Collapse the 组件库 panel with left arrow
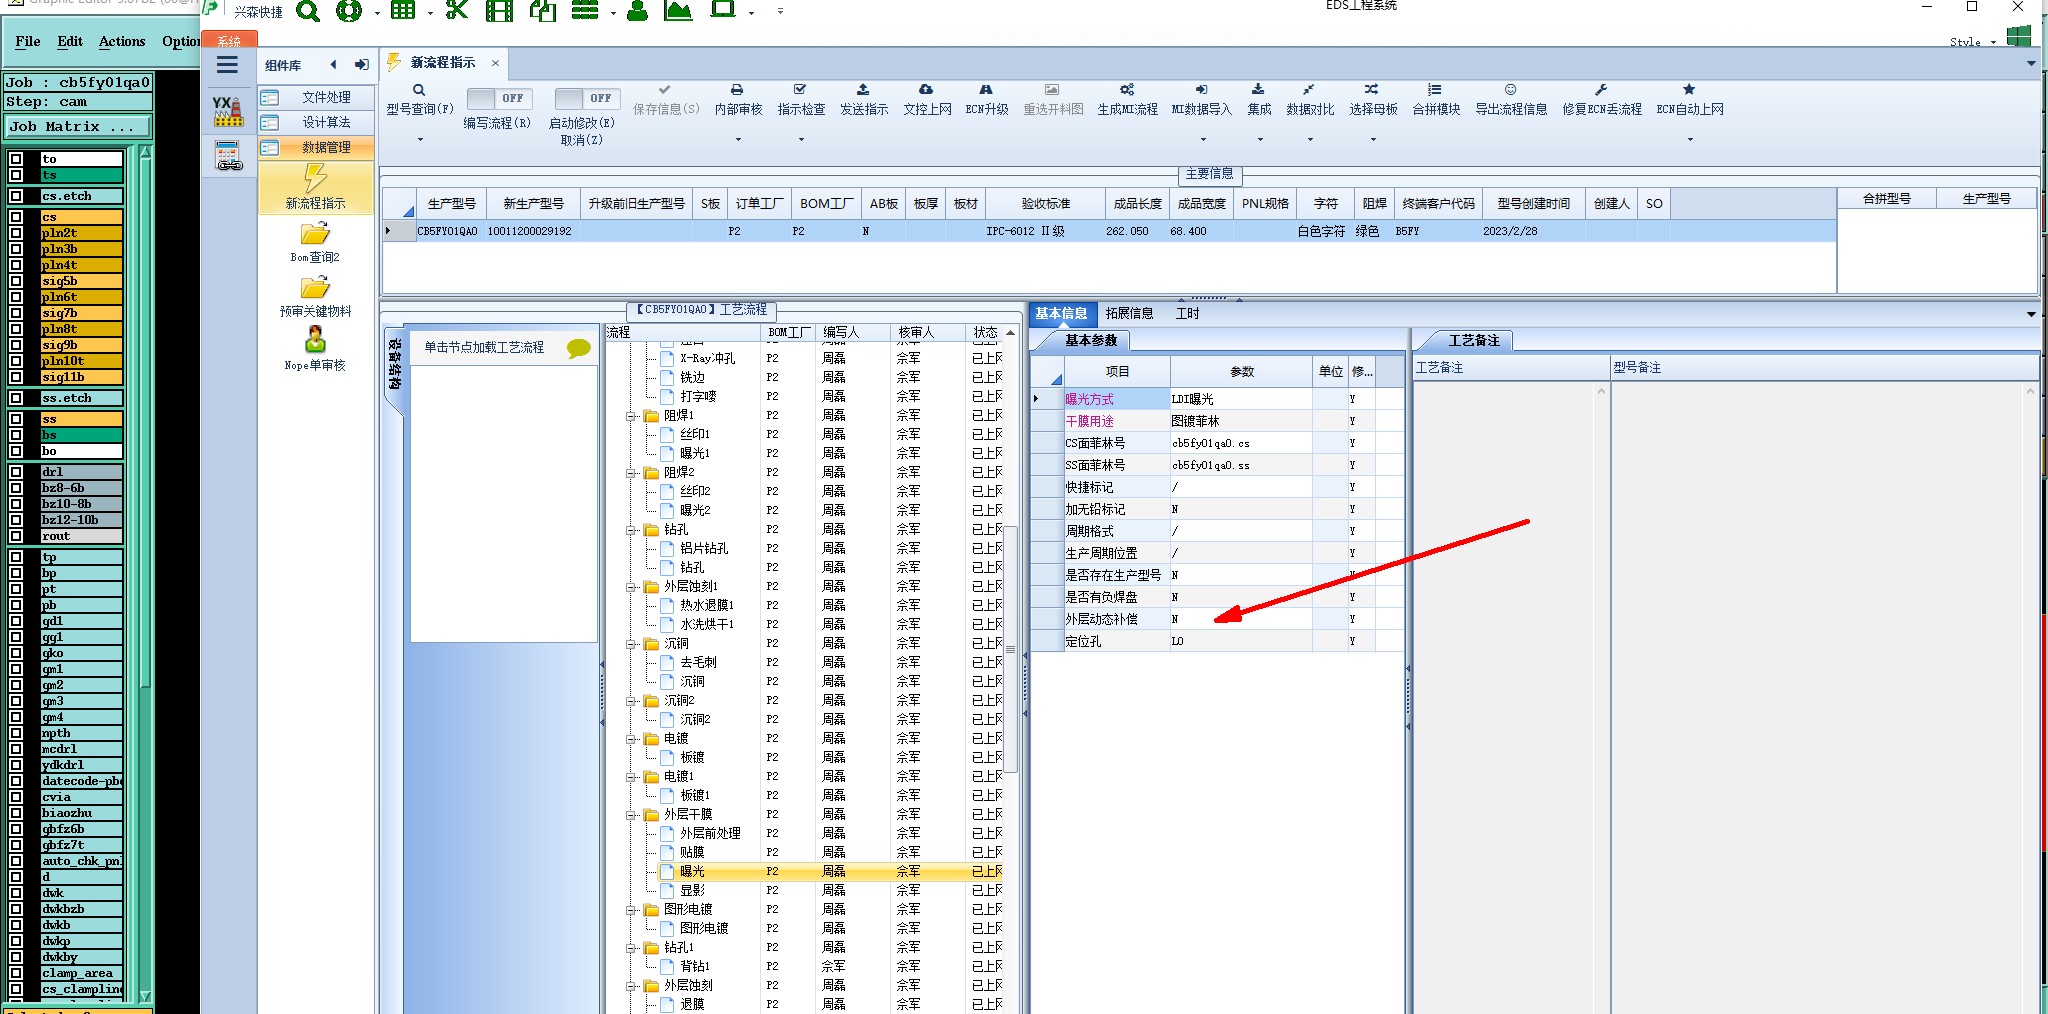The height and width of the screenshot is (1014, 2048). coord(333,65)
